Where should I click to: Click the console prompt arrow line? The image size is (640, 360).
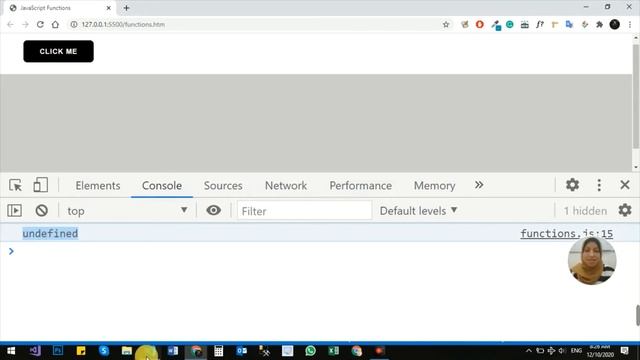coord(11,251)
